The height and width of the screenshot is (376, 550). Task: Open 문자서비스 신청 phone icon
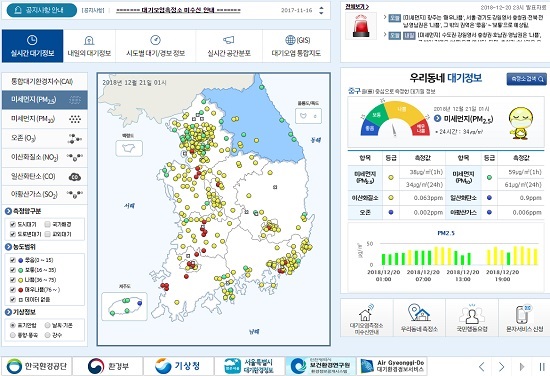[524, 314]
